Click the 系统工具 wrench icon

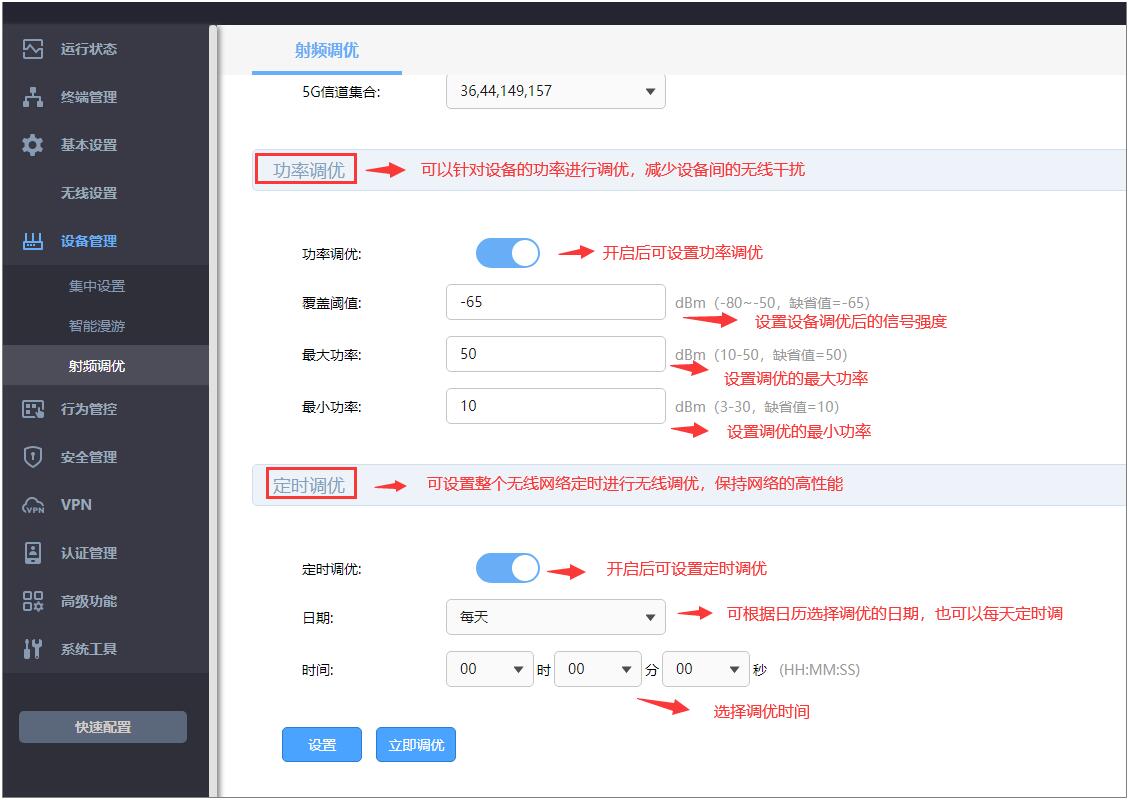(x=33, y=649)
